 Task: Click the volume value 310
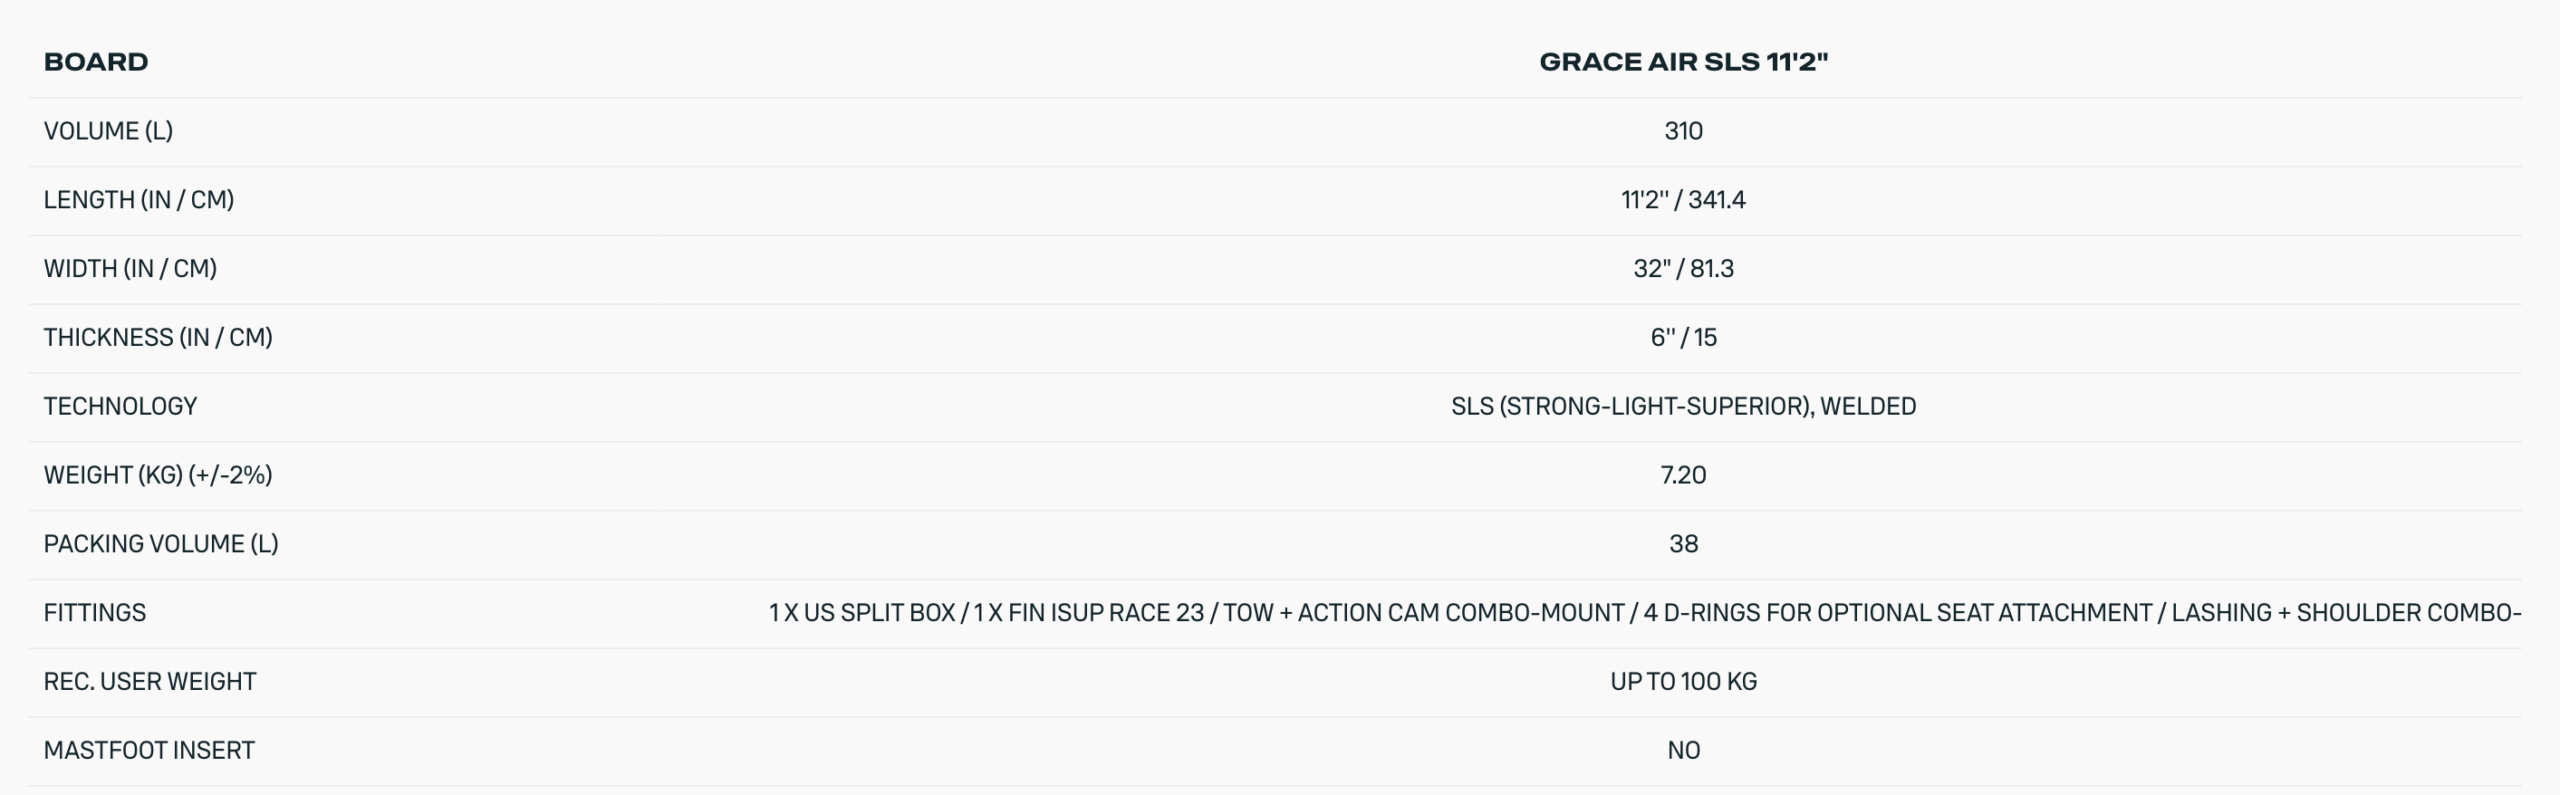click(x=1683, y=131)
